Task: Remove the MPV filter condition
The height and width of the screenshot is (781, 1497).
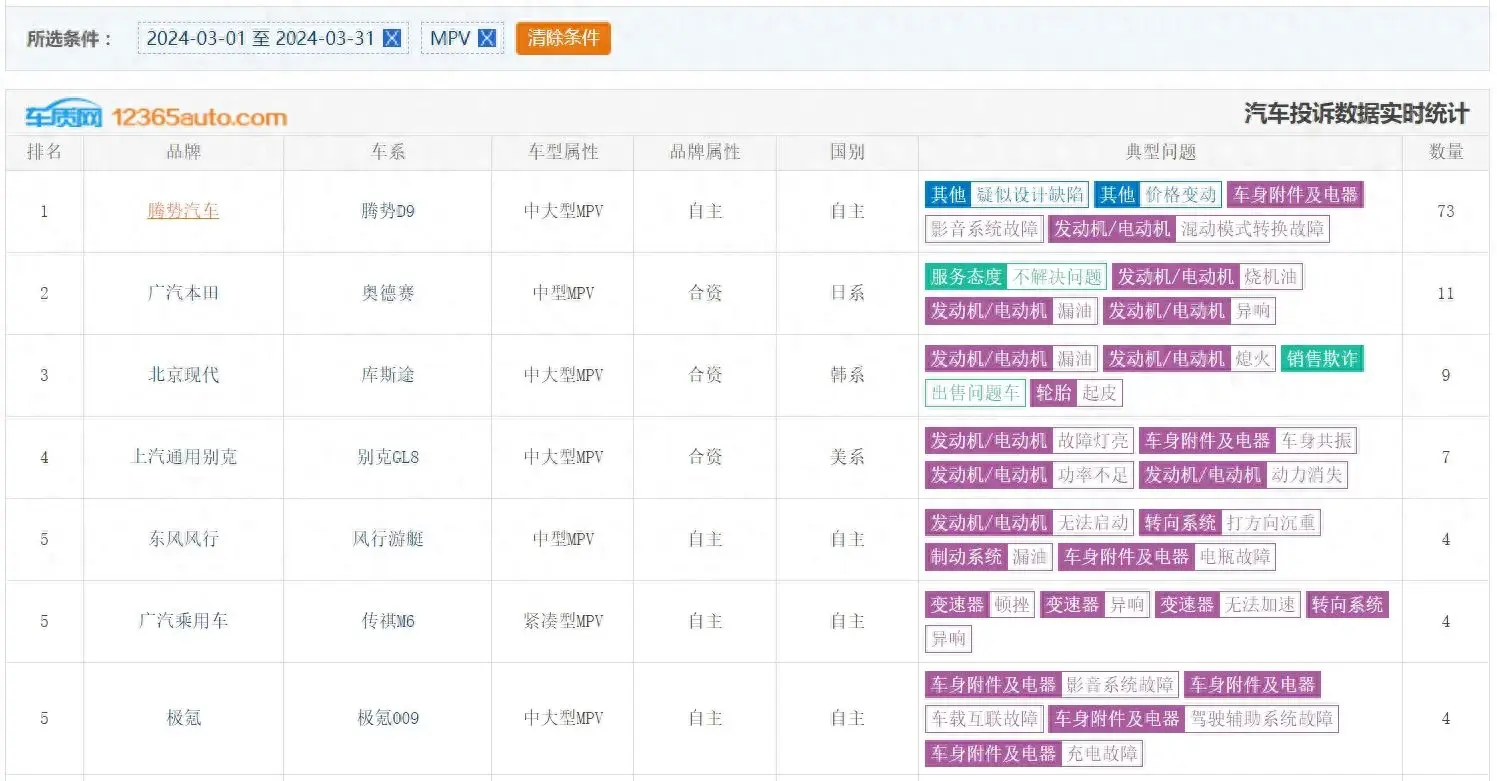Action: (487, 39)
